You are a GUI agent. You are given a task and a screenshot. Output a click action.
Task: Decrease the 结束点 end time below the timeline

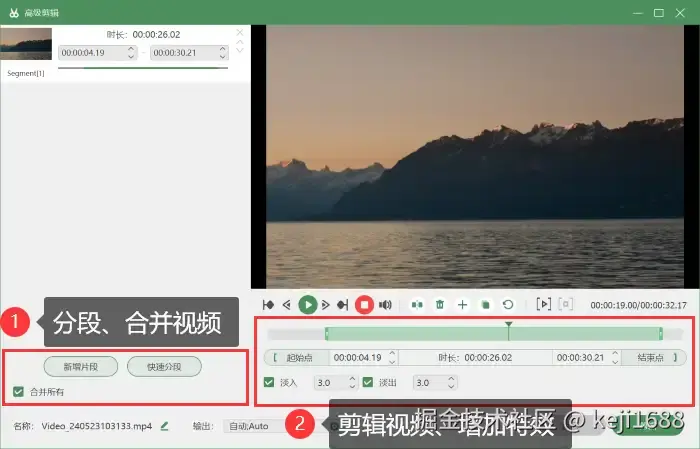(615, 361)
